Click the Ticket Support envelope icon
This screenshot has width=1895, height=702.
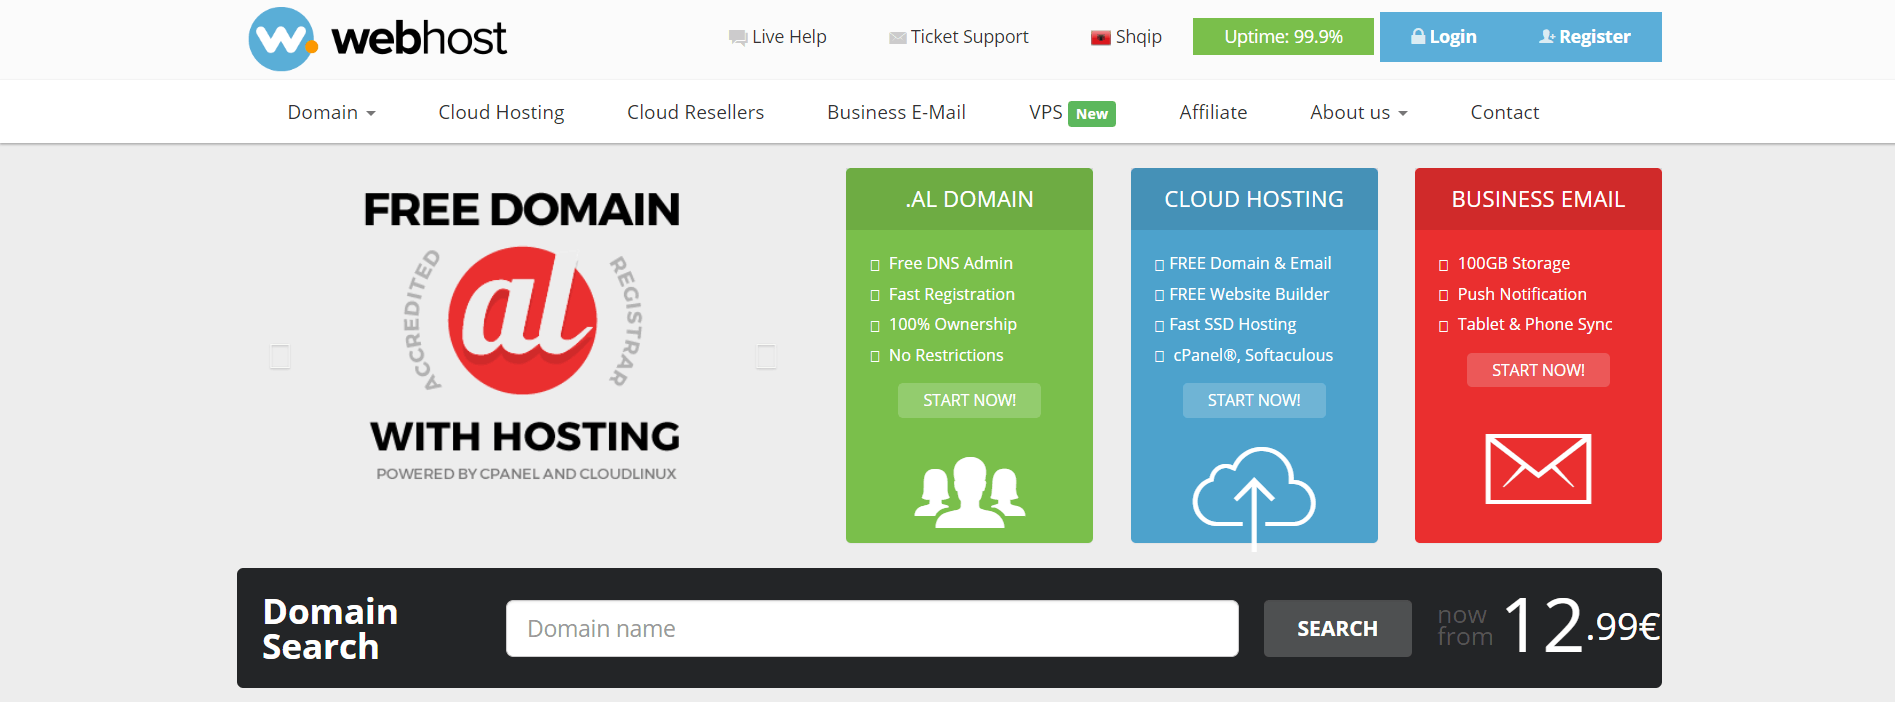click(897, 38)
